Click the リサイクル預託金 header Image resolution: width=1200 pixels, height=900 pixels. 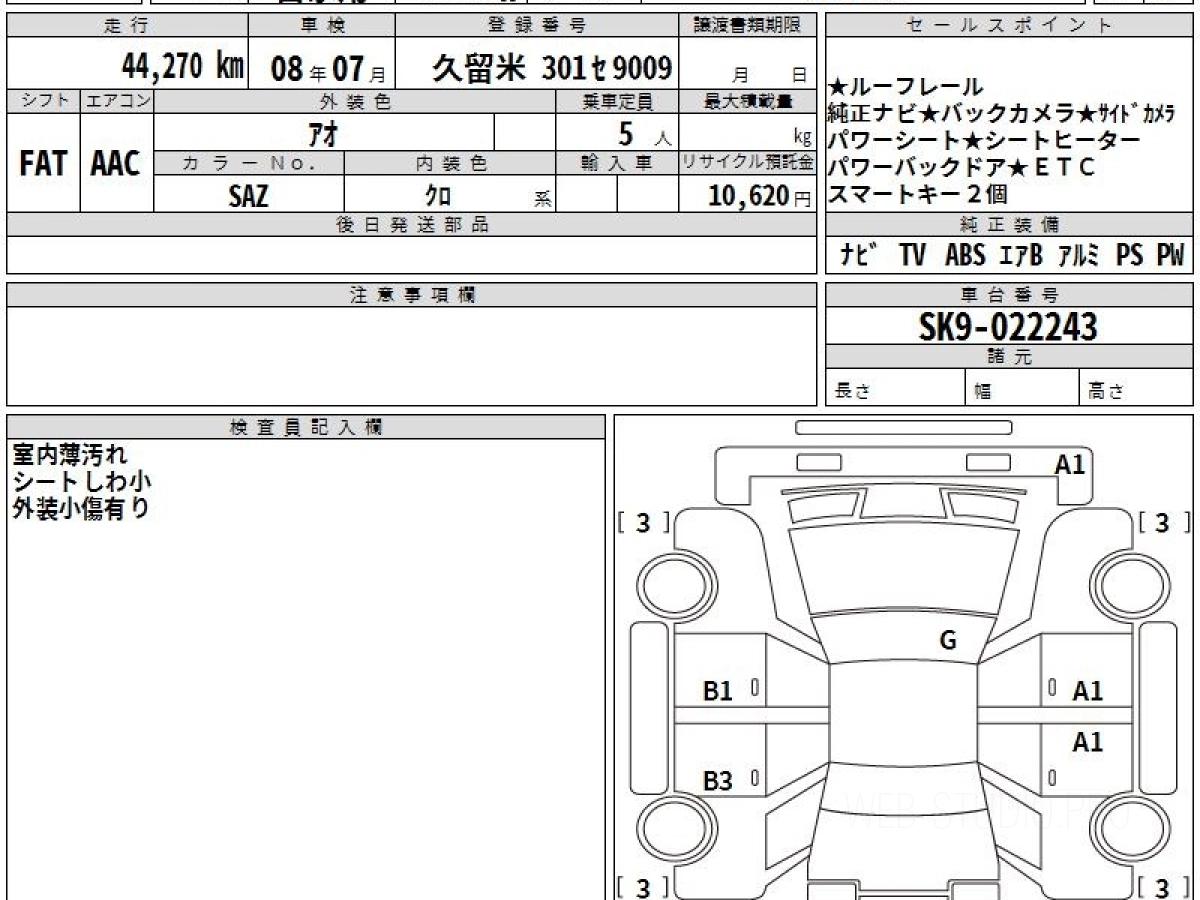[x=748, y=163]
